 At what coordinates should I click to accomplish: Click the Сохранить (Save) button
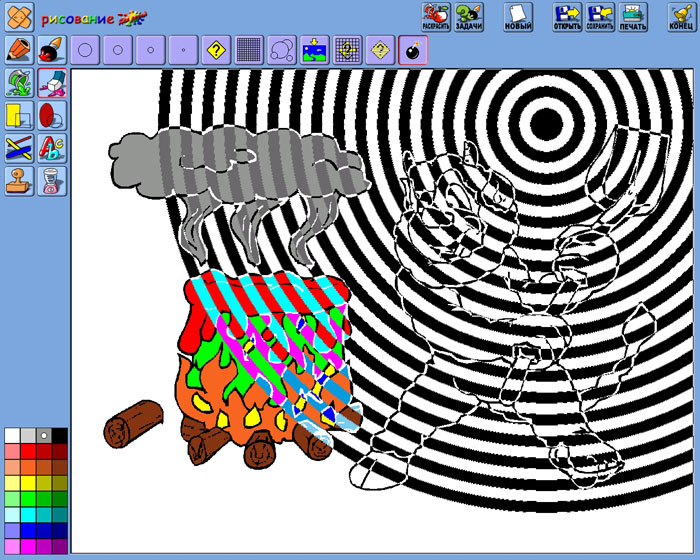click(600, 16)
